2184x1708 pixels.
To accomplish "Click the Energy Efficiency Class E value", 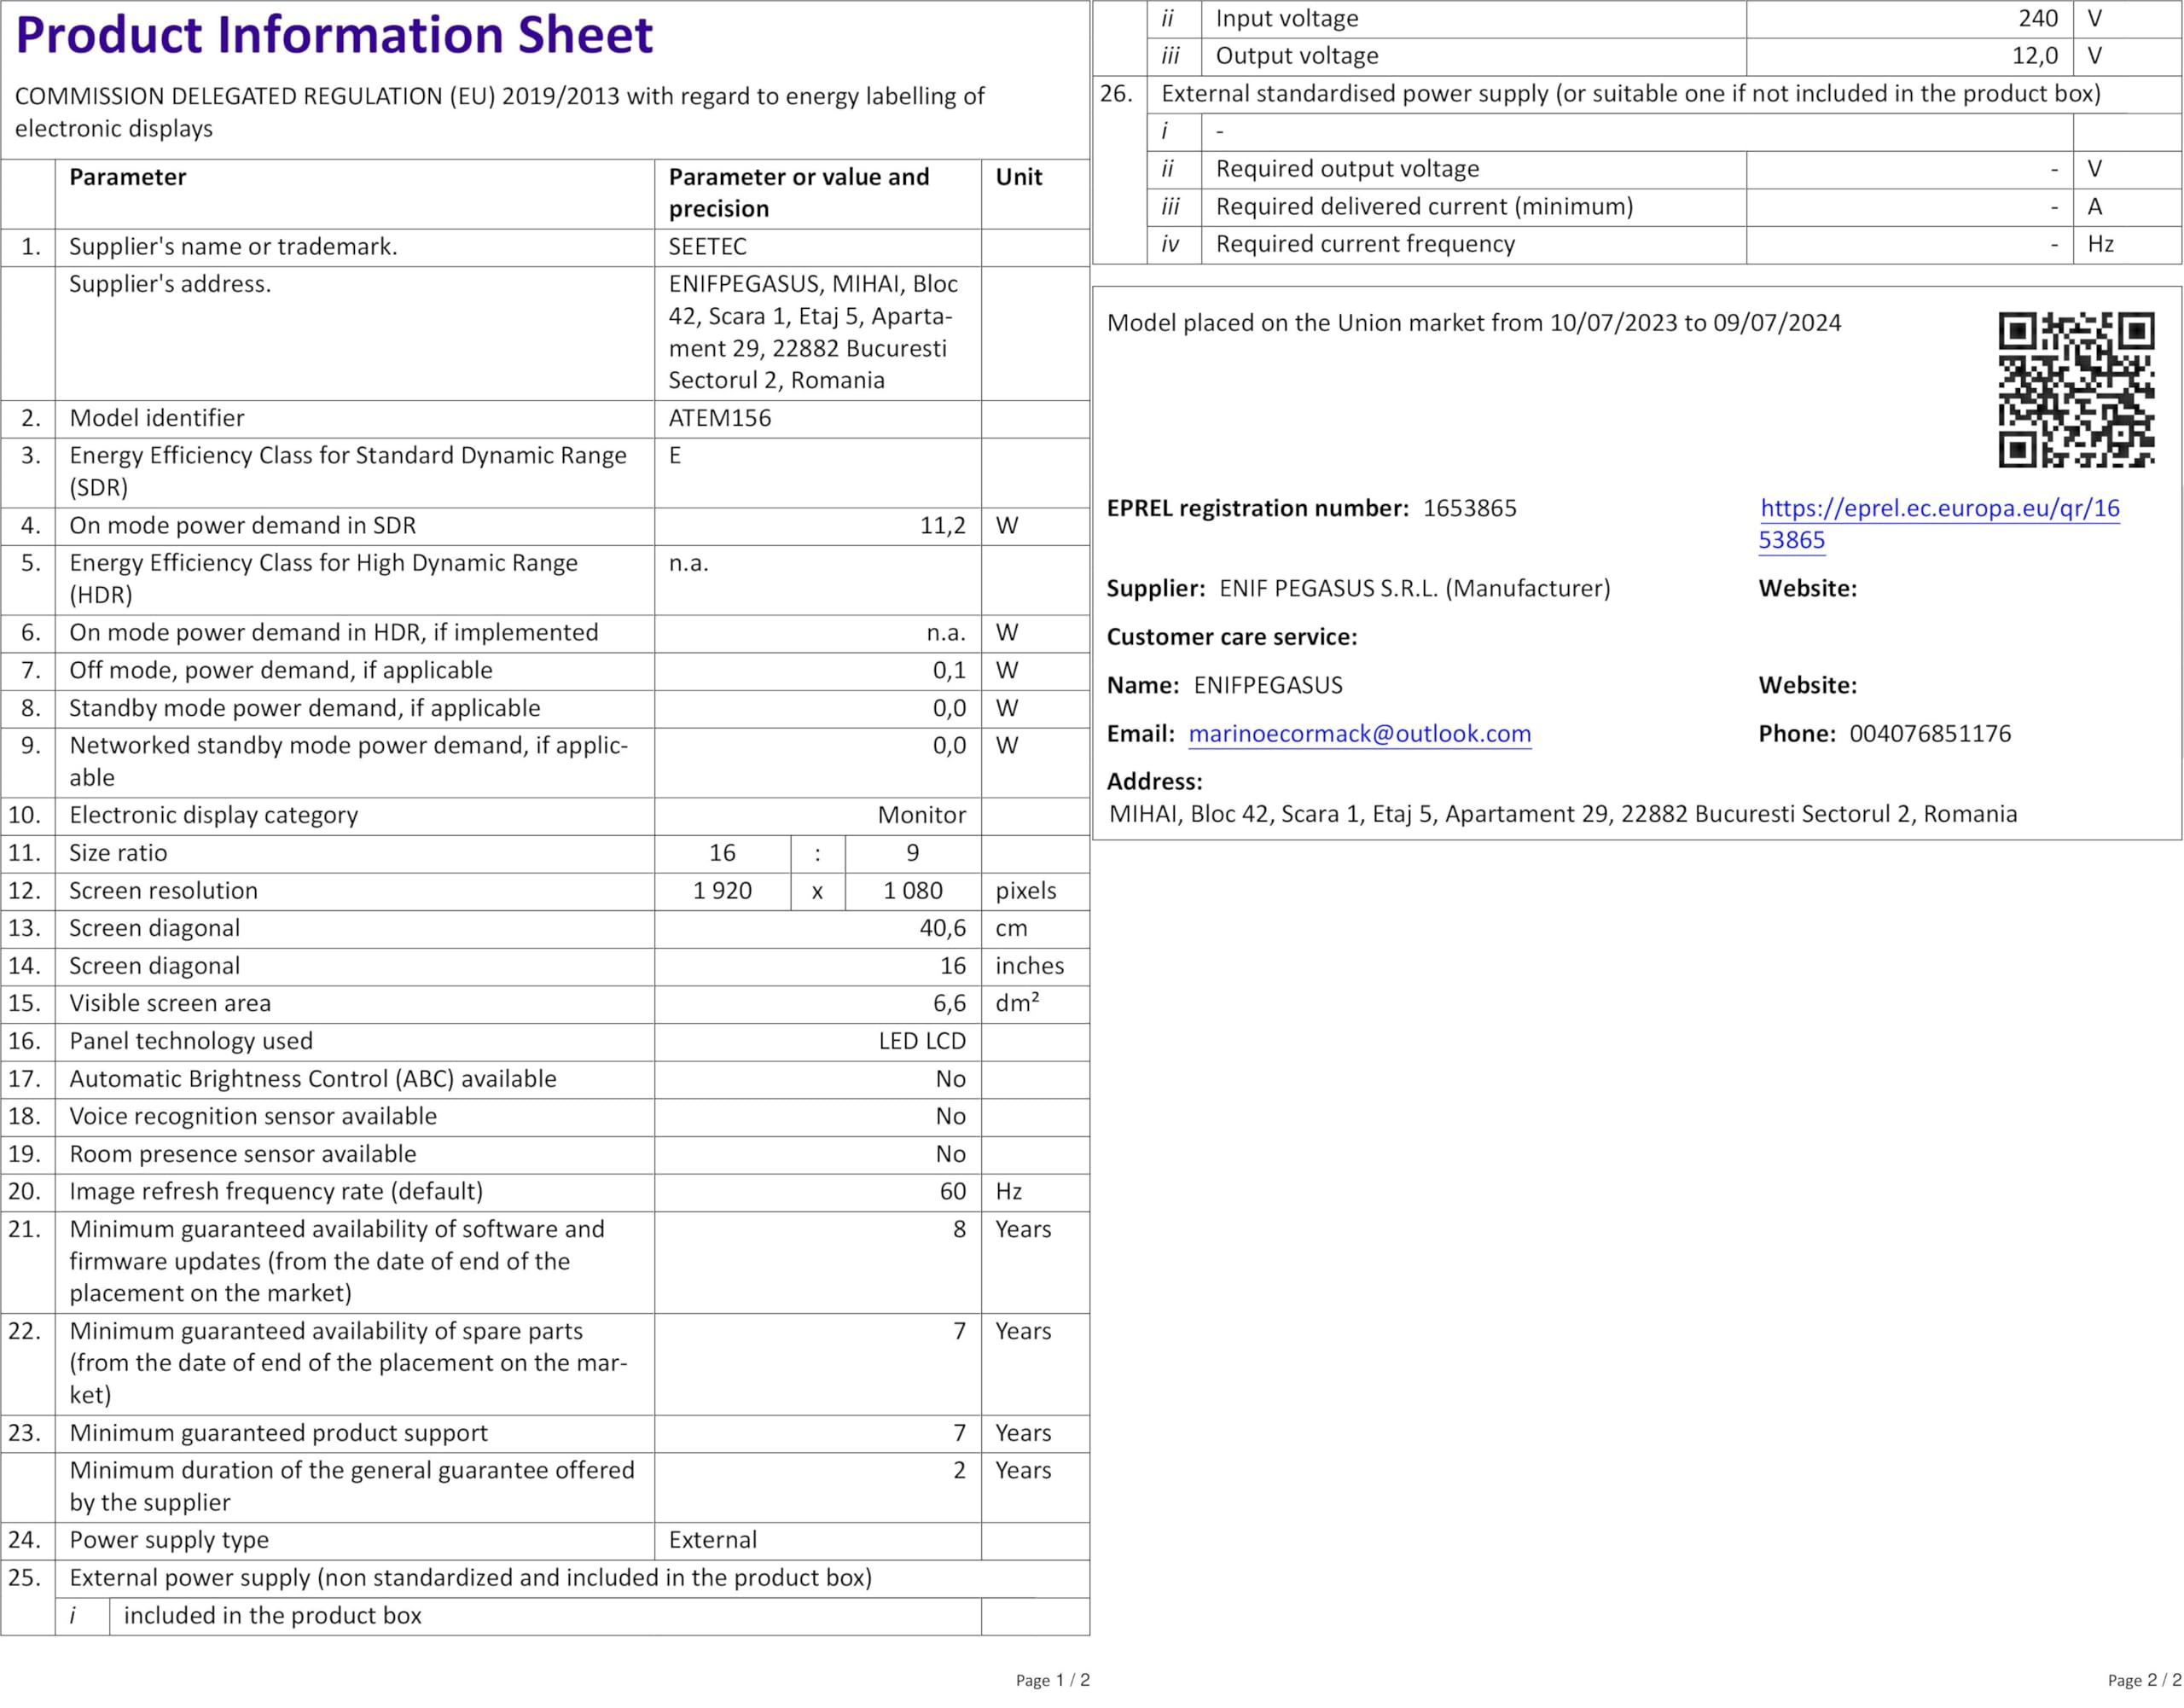I will click(675, 456).
